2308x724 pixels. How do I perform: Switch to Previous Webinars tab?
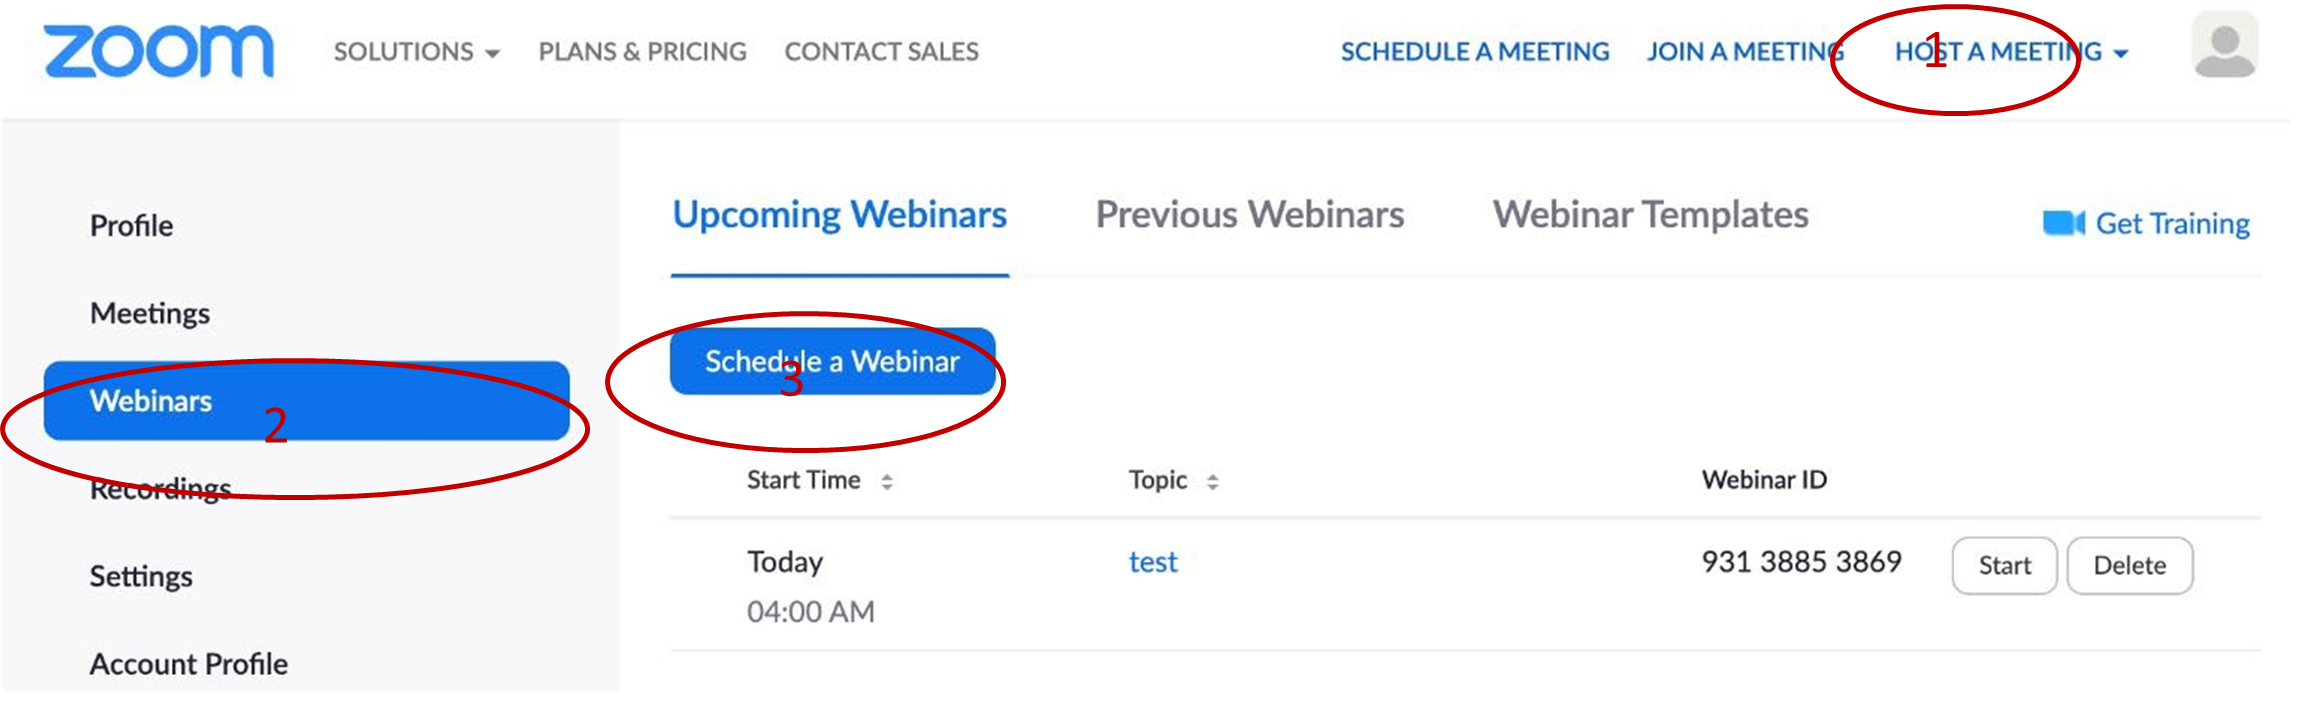click(x=1249, y=215)
